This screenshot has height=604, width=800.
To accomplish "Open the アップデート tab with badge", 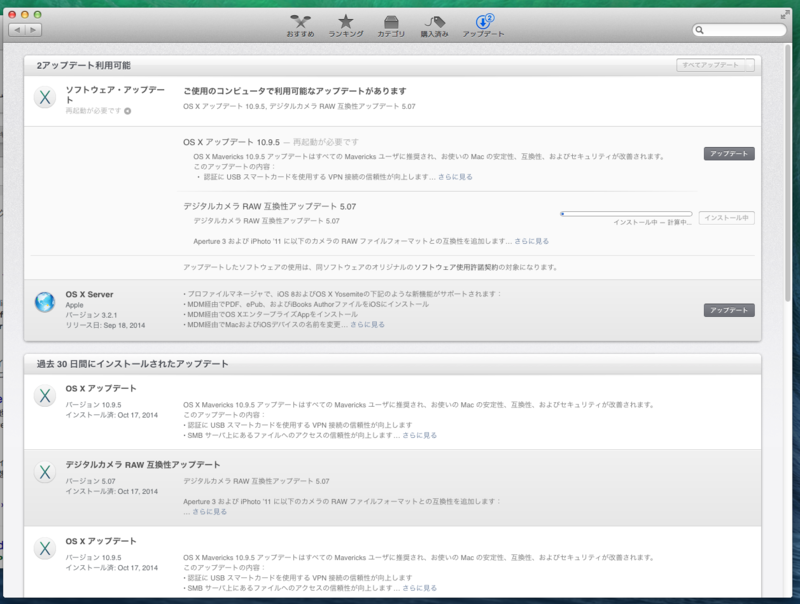I will [483, 26].
